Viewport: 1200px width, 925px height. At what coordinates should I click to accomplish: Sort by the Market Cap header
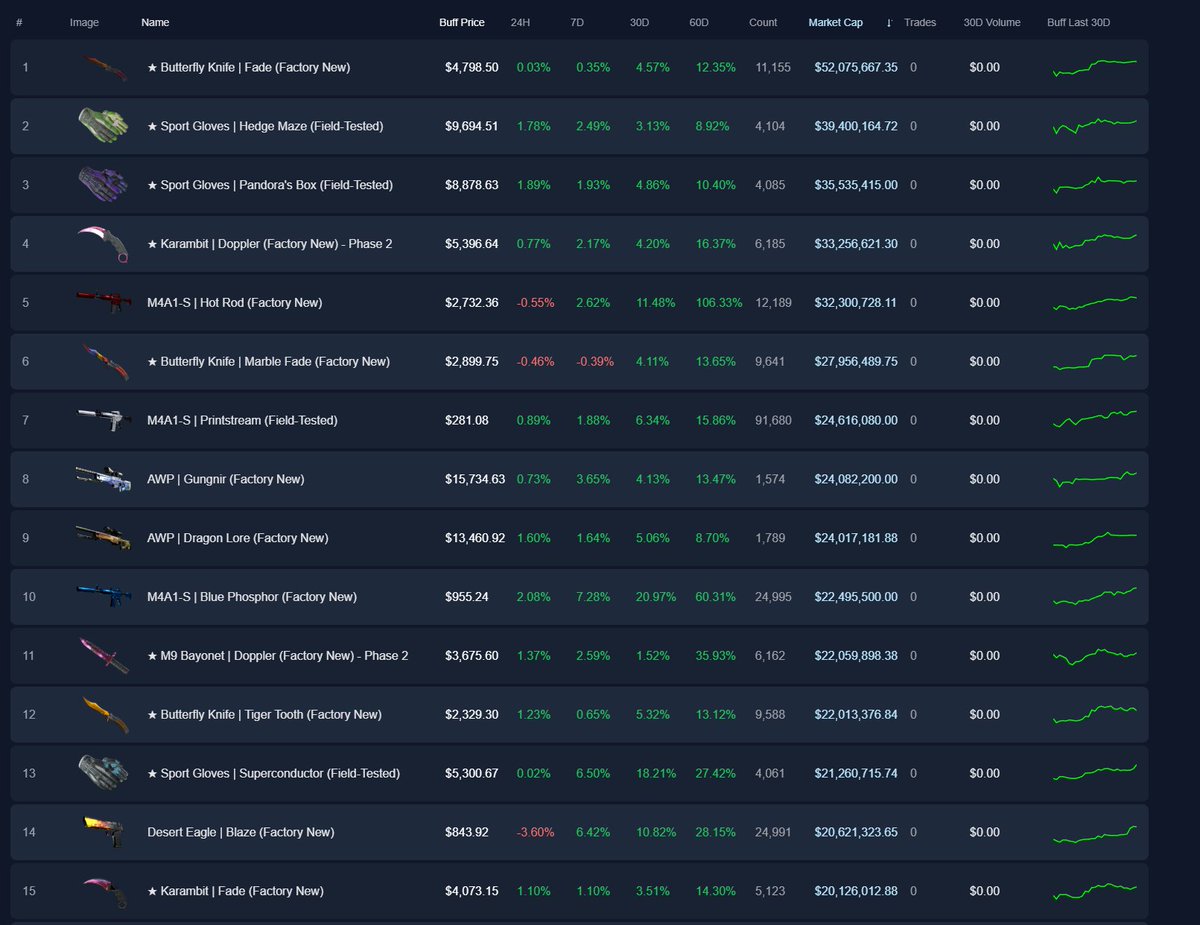835,22
